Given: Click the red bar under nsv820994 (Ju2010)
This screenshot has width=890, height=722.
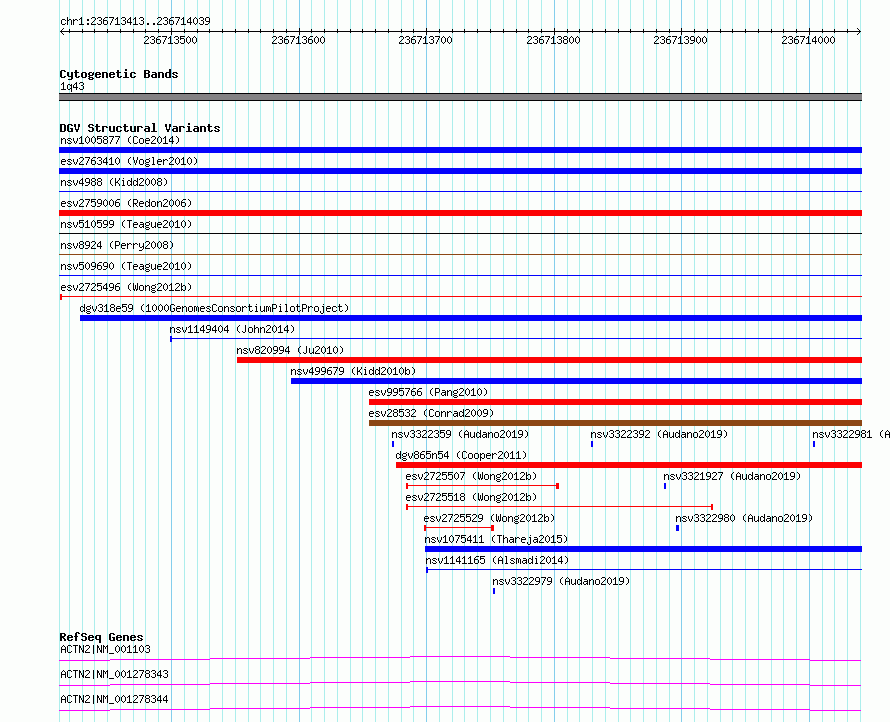Looking at the screenshot, I should 549,360.
